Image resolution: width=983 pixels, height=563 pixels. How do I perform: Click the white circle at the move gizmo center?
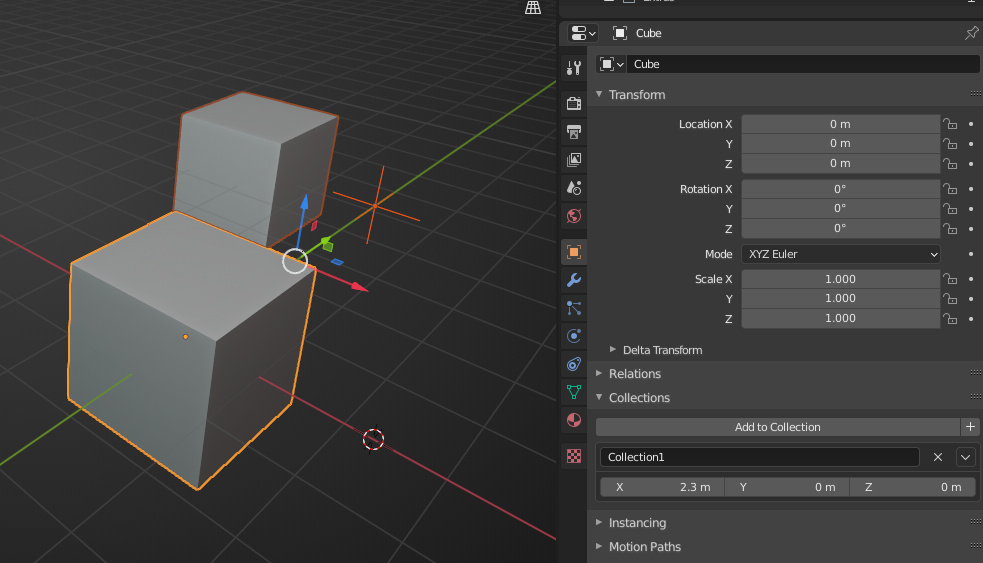[295, 261]
